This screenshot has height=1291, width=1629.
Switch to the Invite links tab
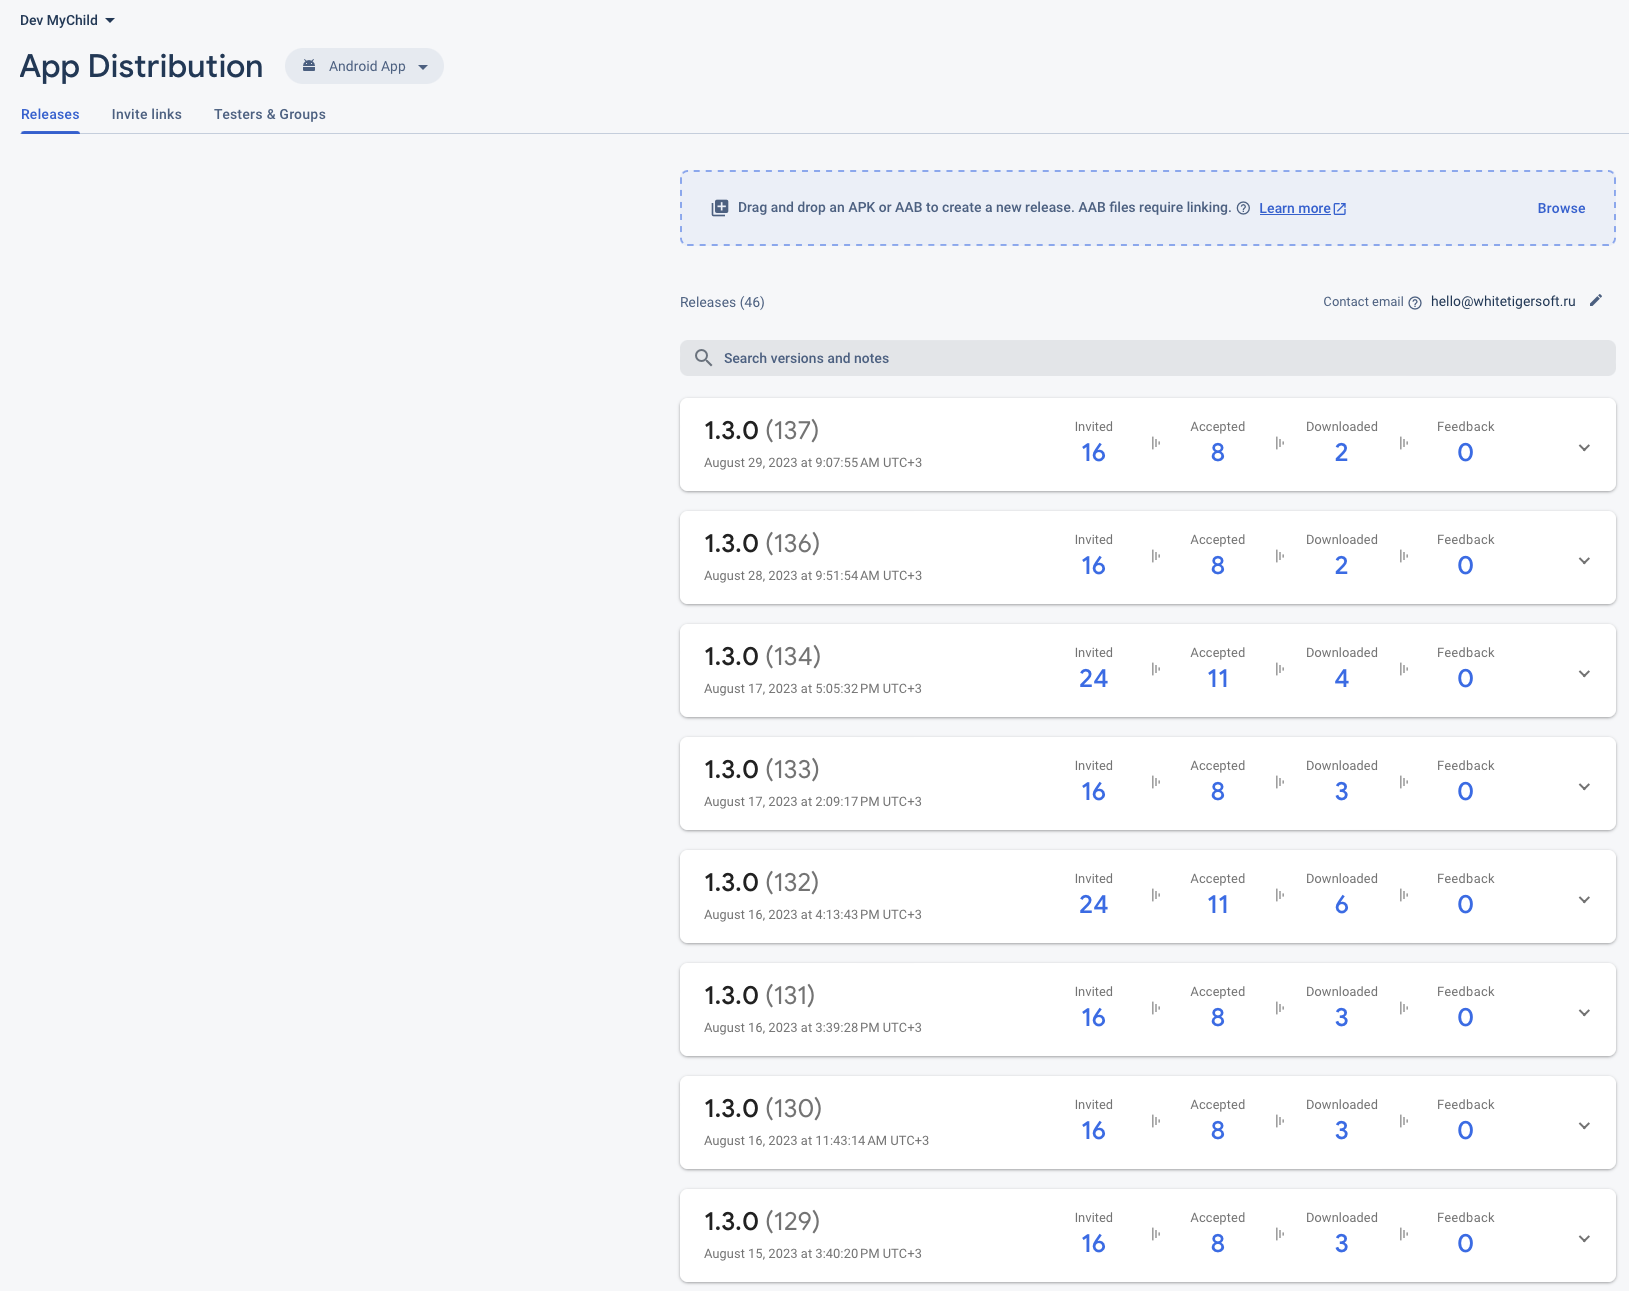click(147, 114)
